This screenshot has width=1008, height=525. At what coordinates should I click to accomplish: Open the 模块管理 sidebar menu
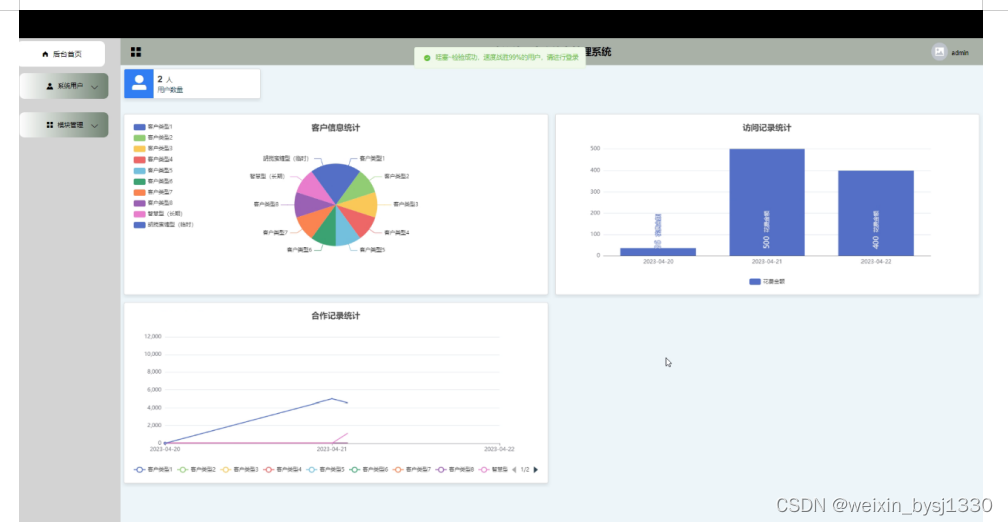tap(64, 125)
